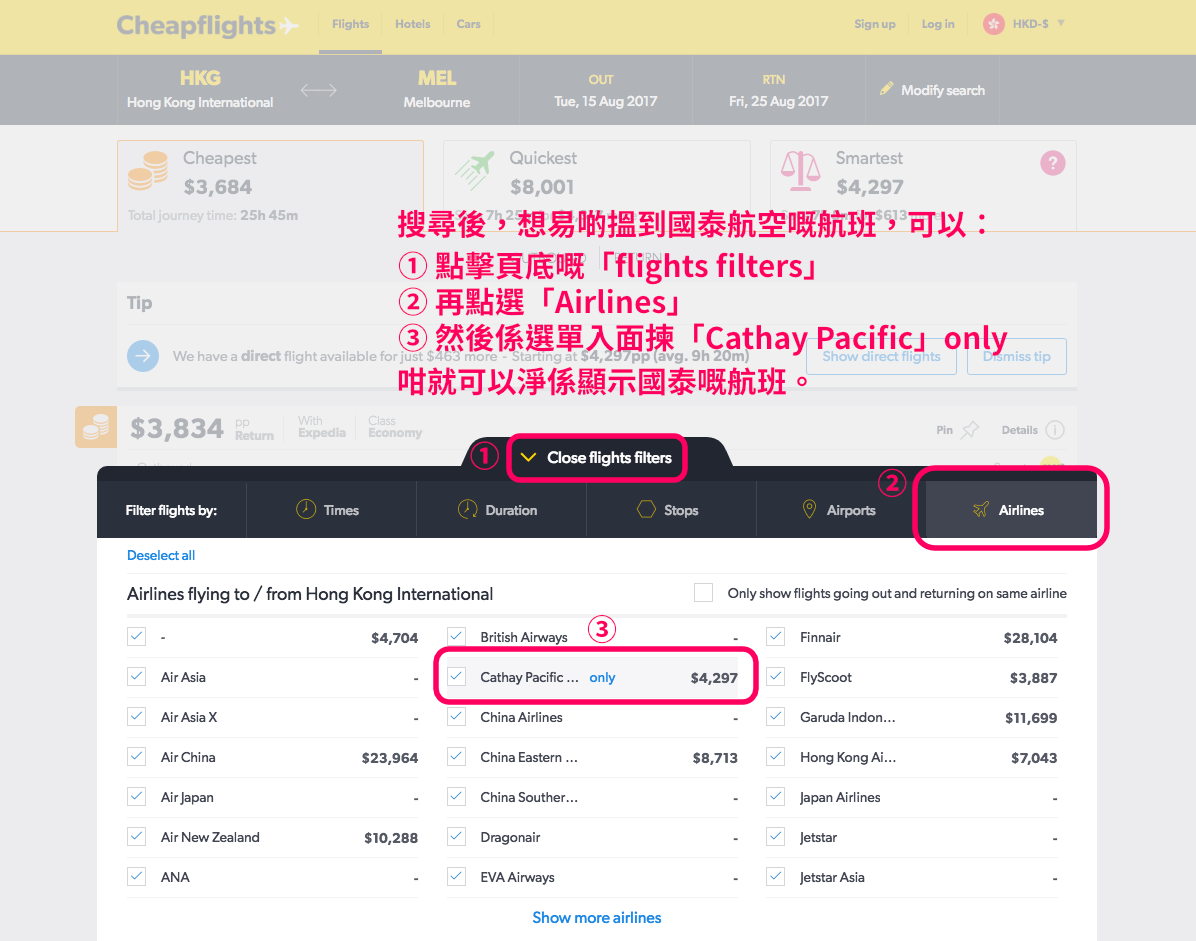The height and width of the screenshot is (941, 1196).
Task: Uncheck the Garuda Indonesia checkbox
Action: click(776, 717)
